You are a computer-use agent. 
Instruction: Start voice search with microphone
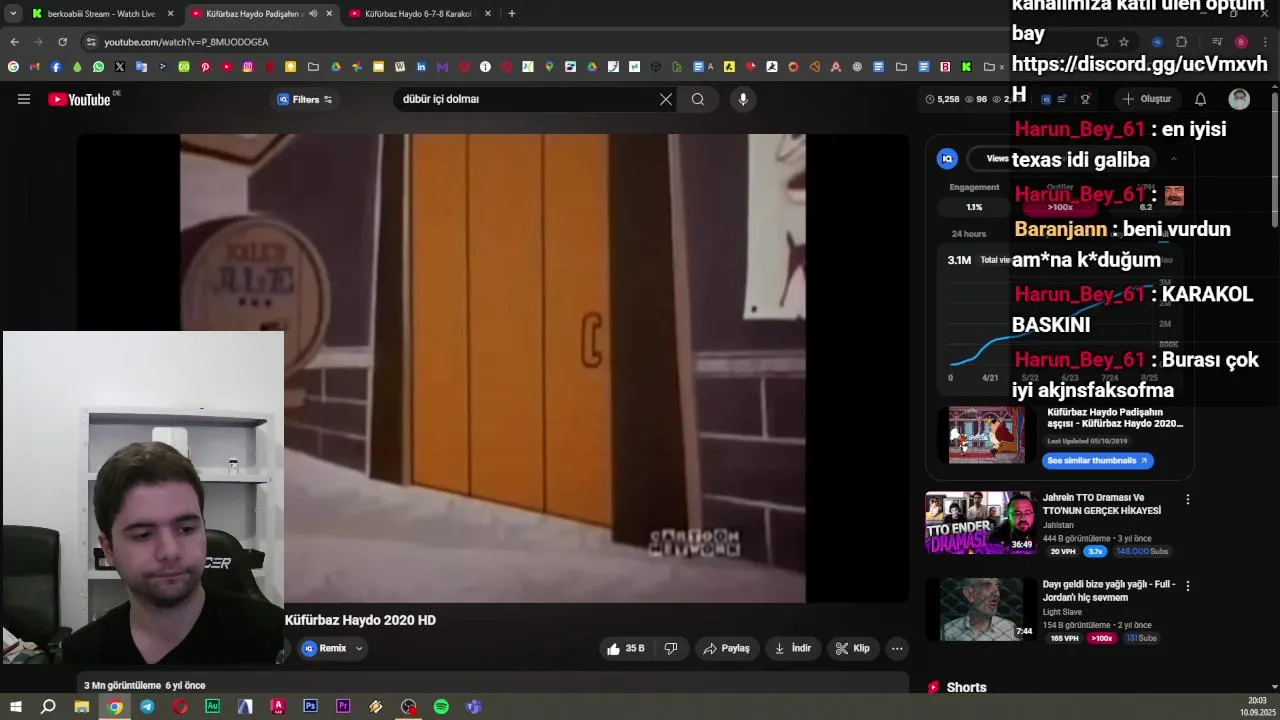tap(742, 99)
